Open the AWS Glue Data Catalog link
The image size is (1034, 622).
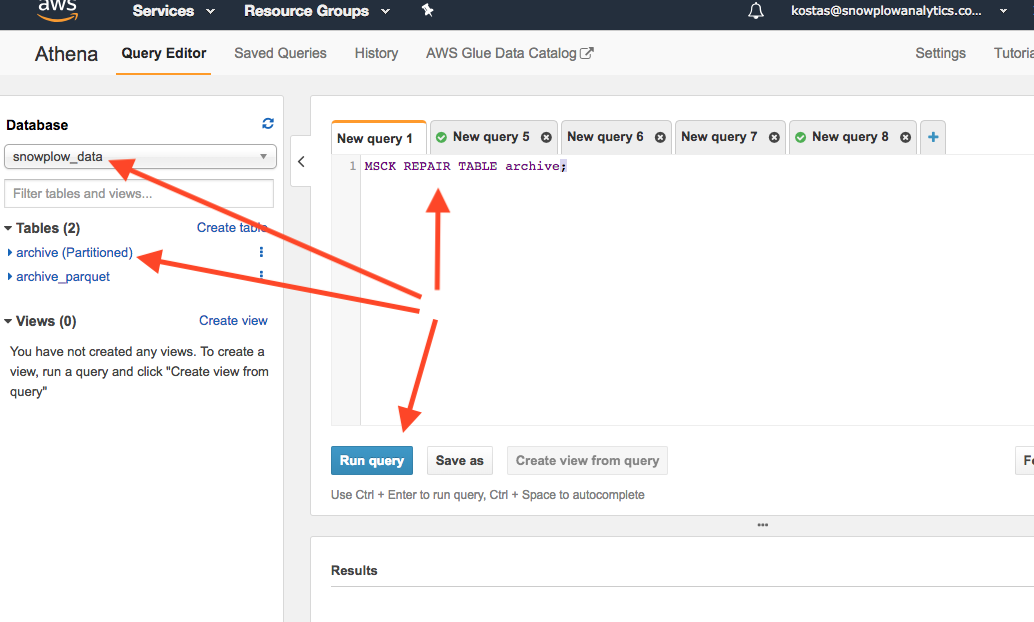509,53
